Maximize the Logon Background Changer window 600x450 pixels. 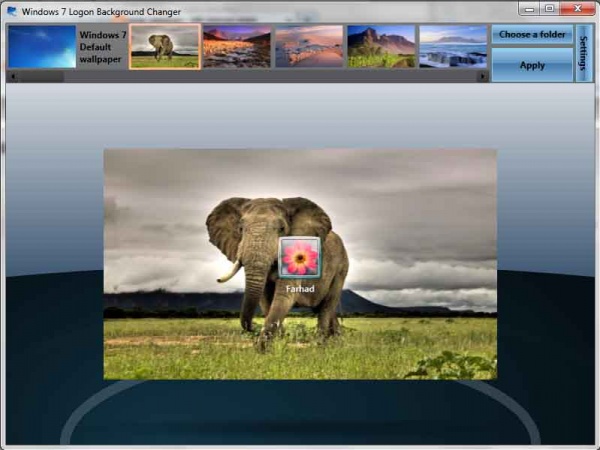pyautogui.click(x=549, y=9)
